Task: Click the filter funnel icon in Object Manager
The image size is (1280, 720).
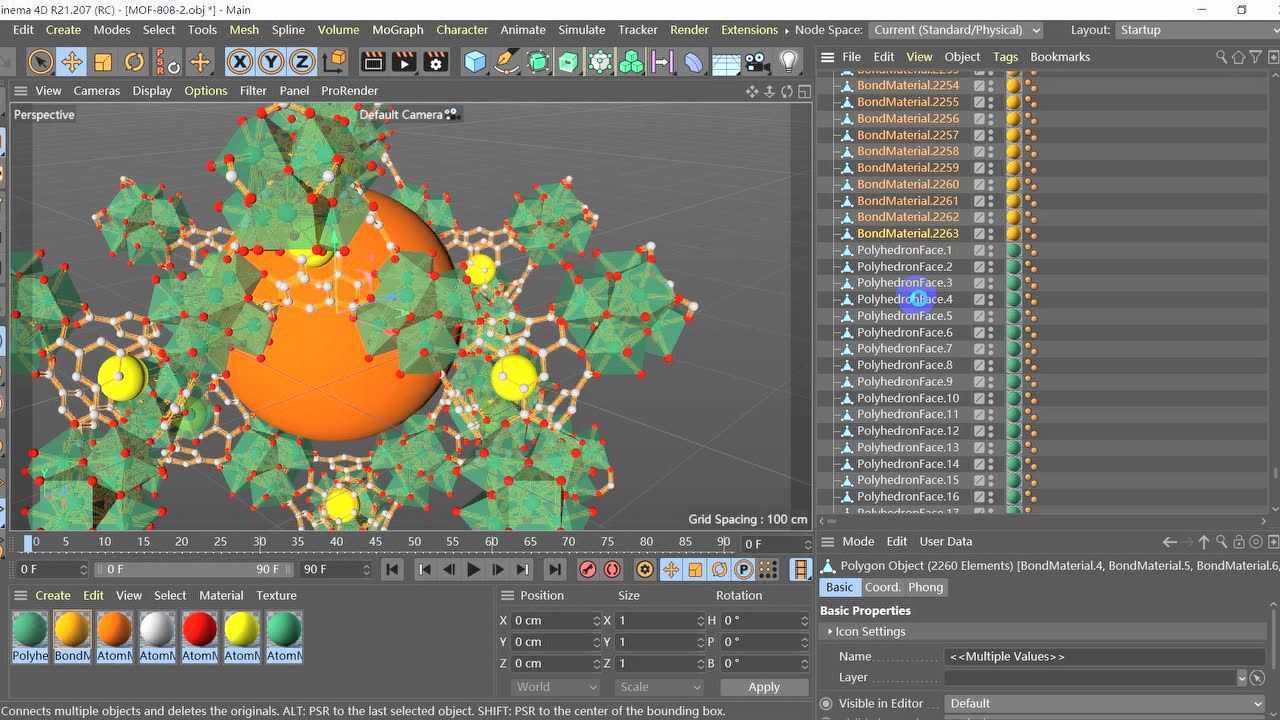Action: tap(1255, 57)
